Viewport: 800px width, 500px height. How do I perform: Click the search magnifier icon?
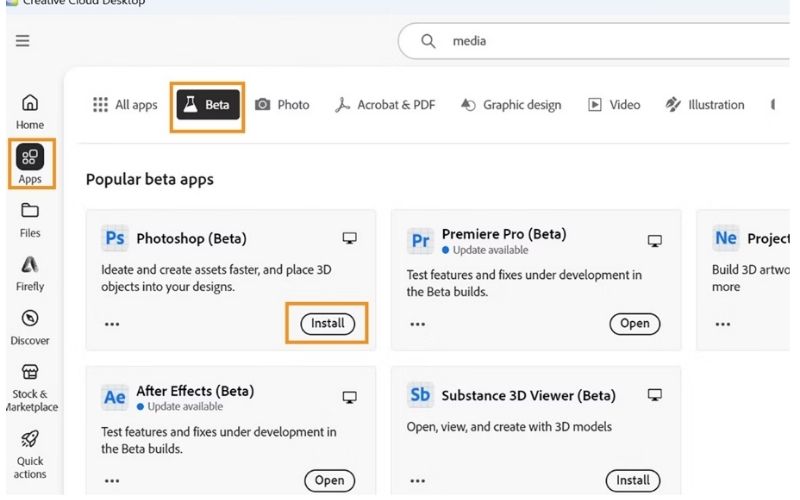[x=428, y=41]
